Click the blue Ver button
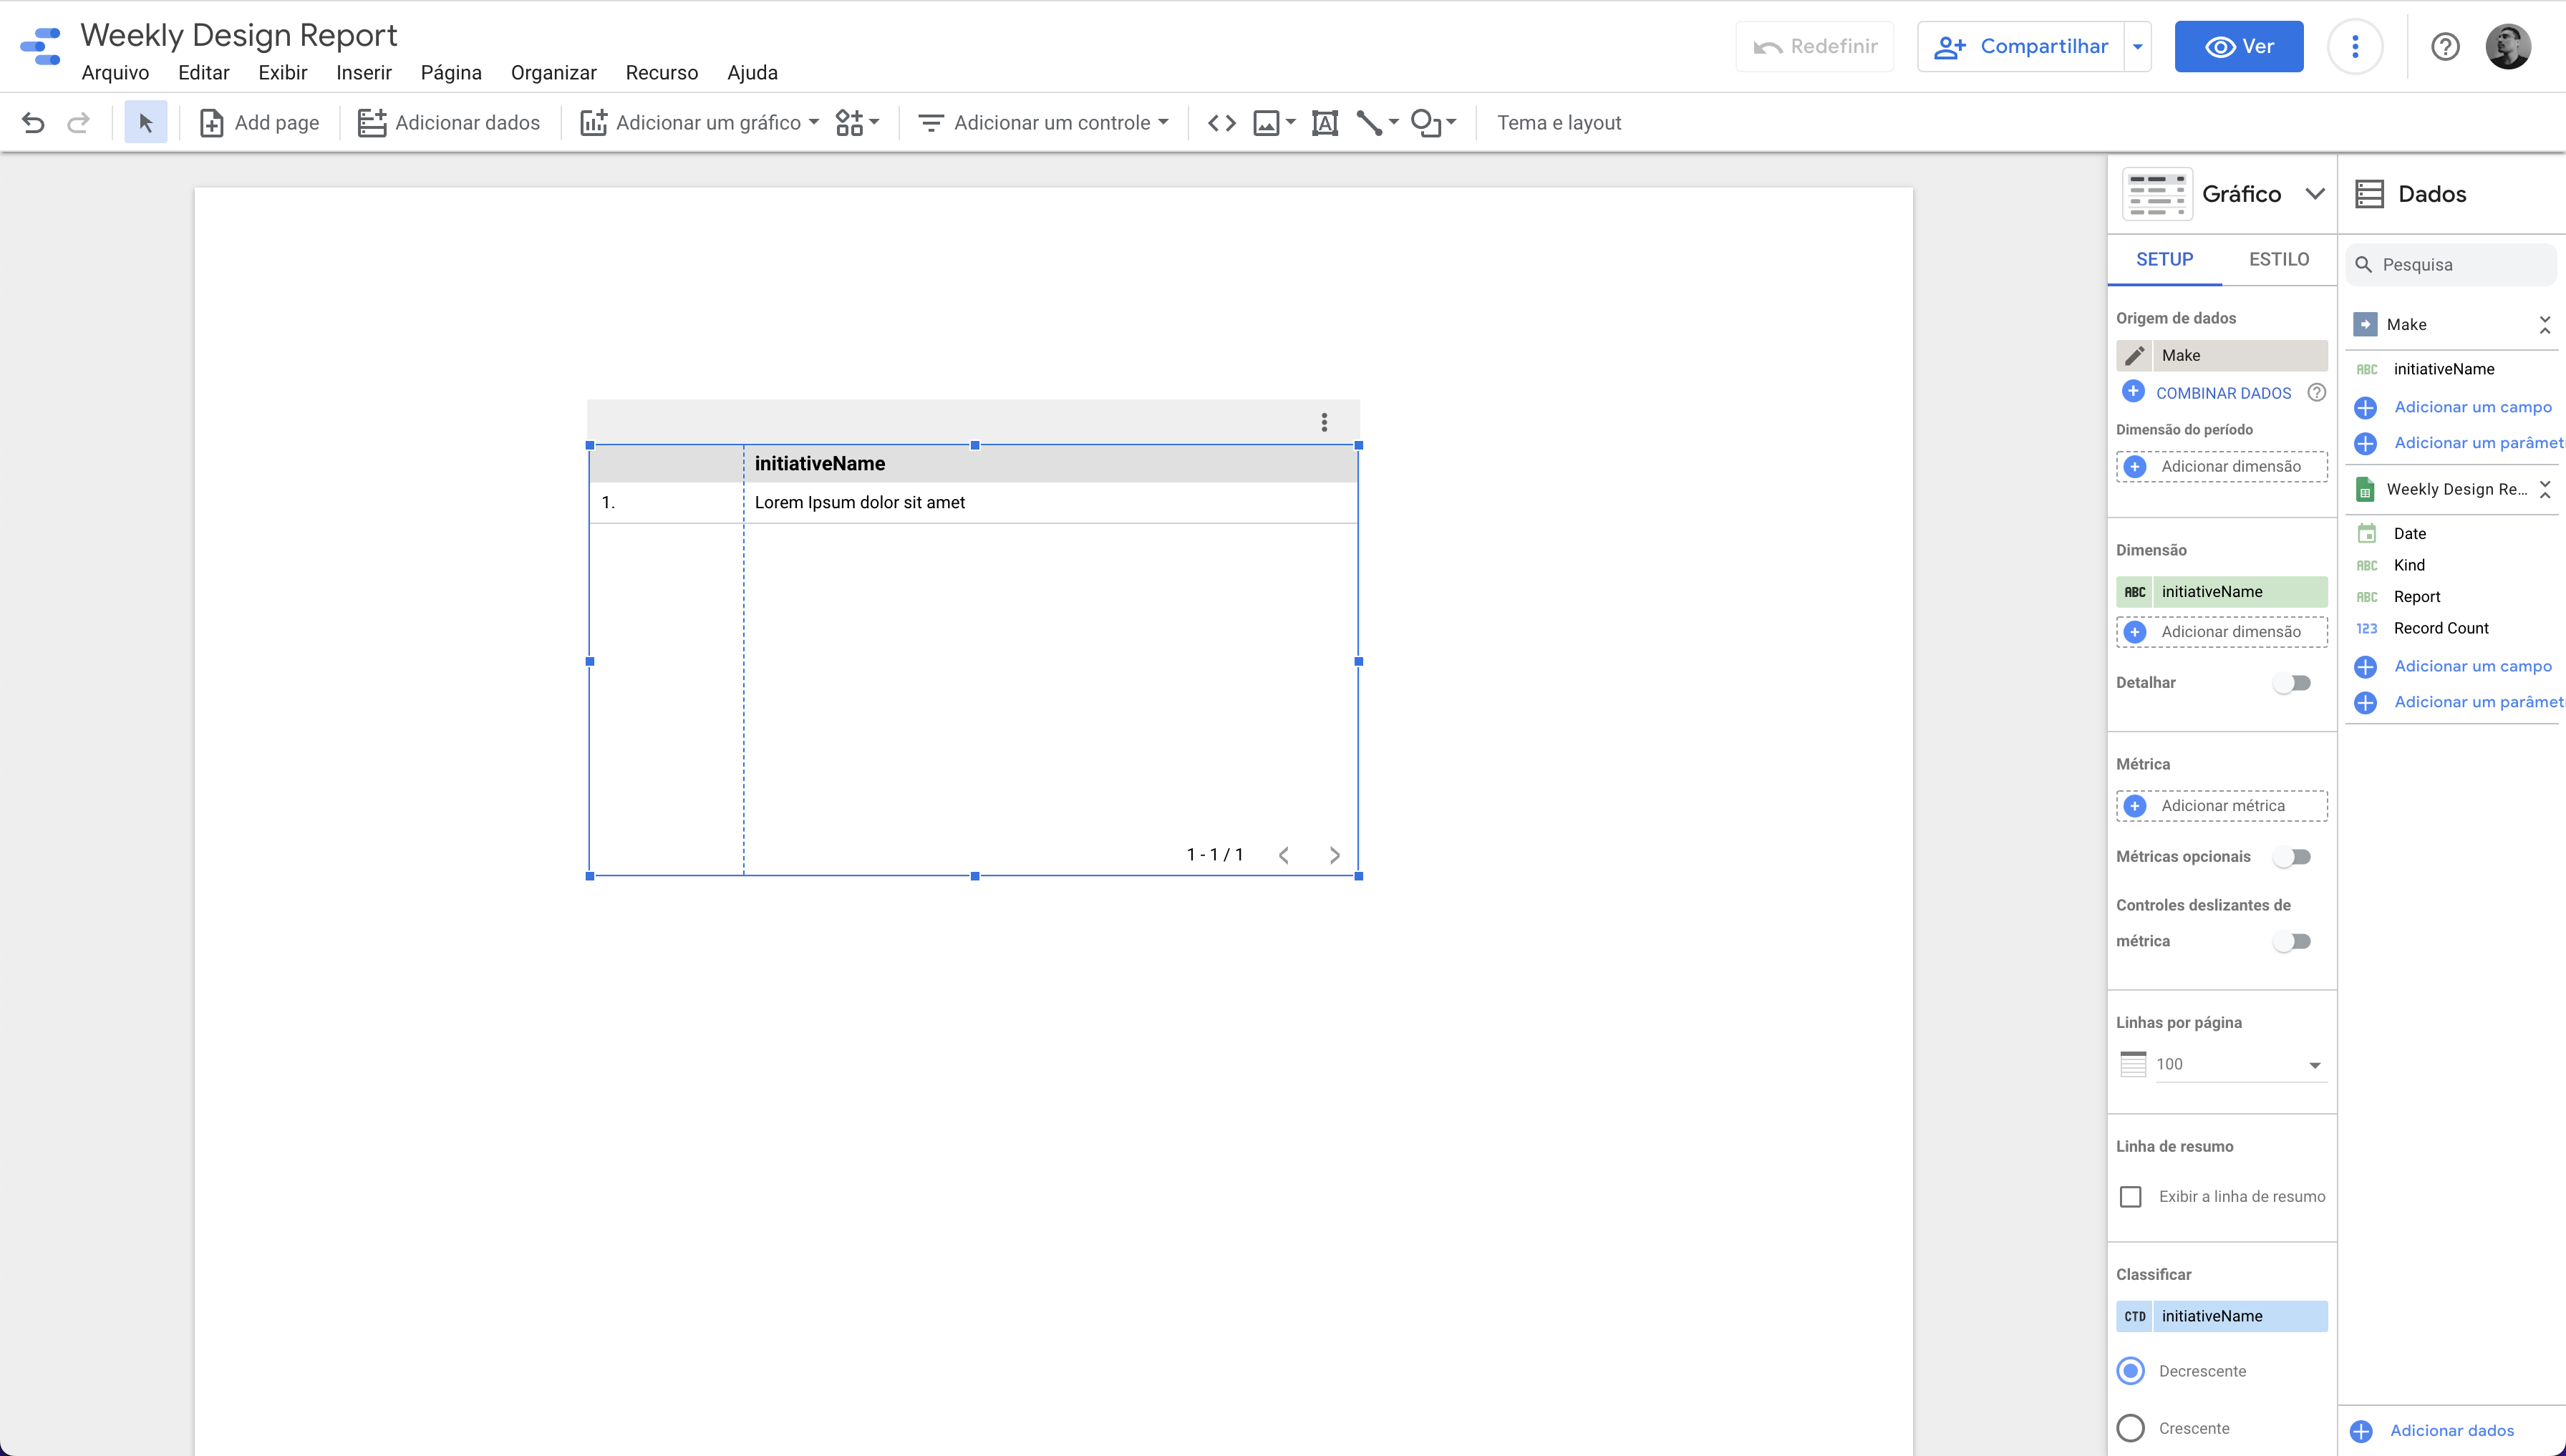 [x=2238, y=47]
